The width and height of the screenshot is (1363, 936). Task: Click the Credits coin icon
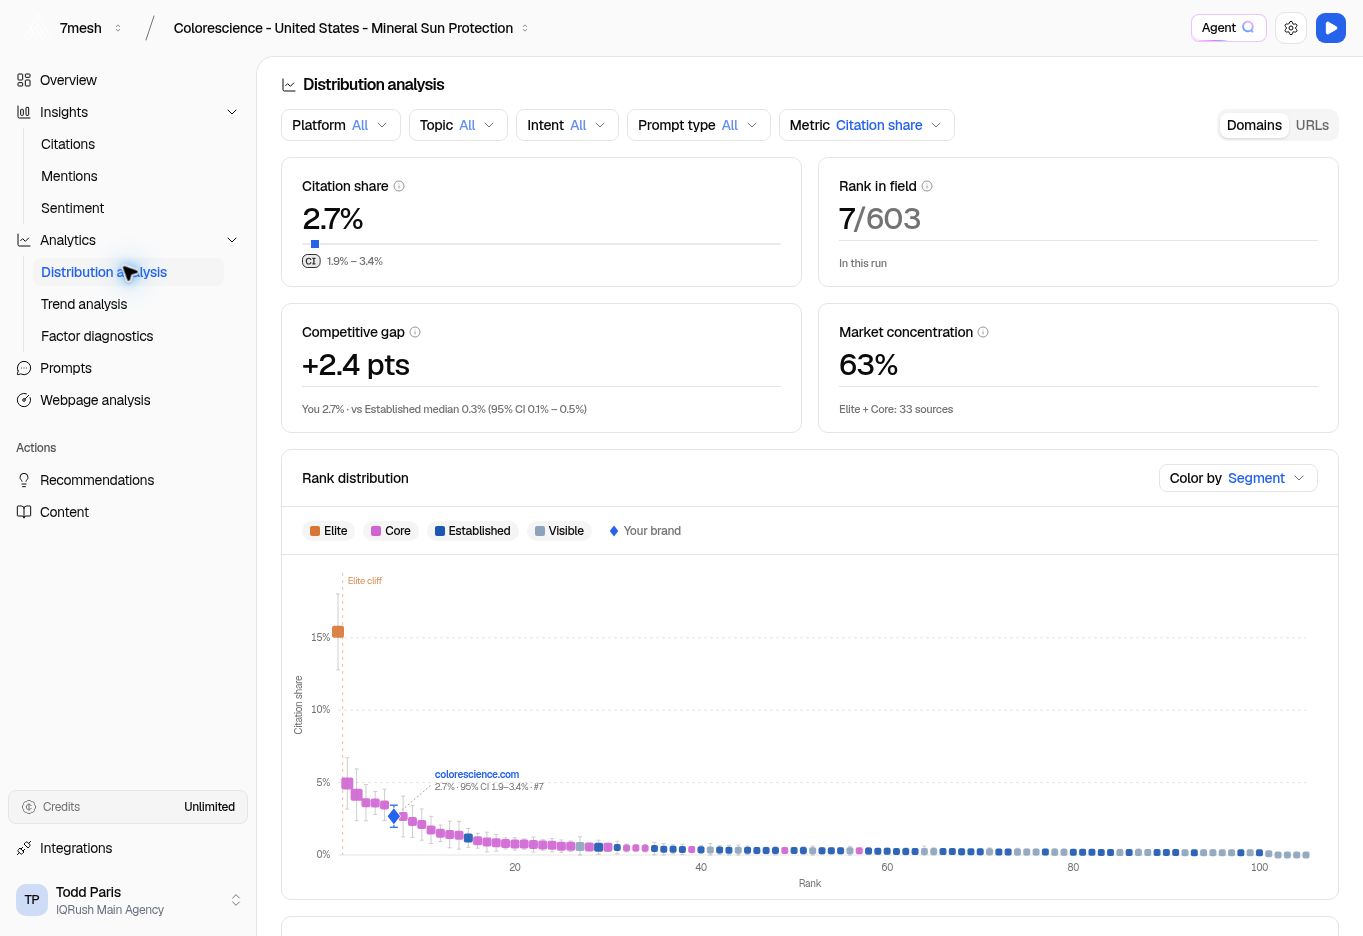pyautogui.click(x=29, y=807)
